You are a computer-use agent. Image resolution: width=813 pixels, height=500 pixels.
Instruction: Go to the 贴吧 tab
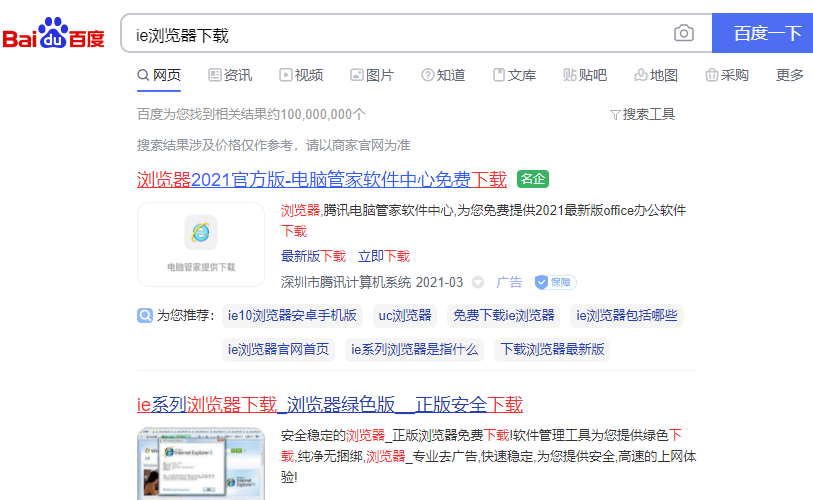[x=585, y=75]
